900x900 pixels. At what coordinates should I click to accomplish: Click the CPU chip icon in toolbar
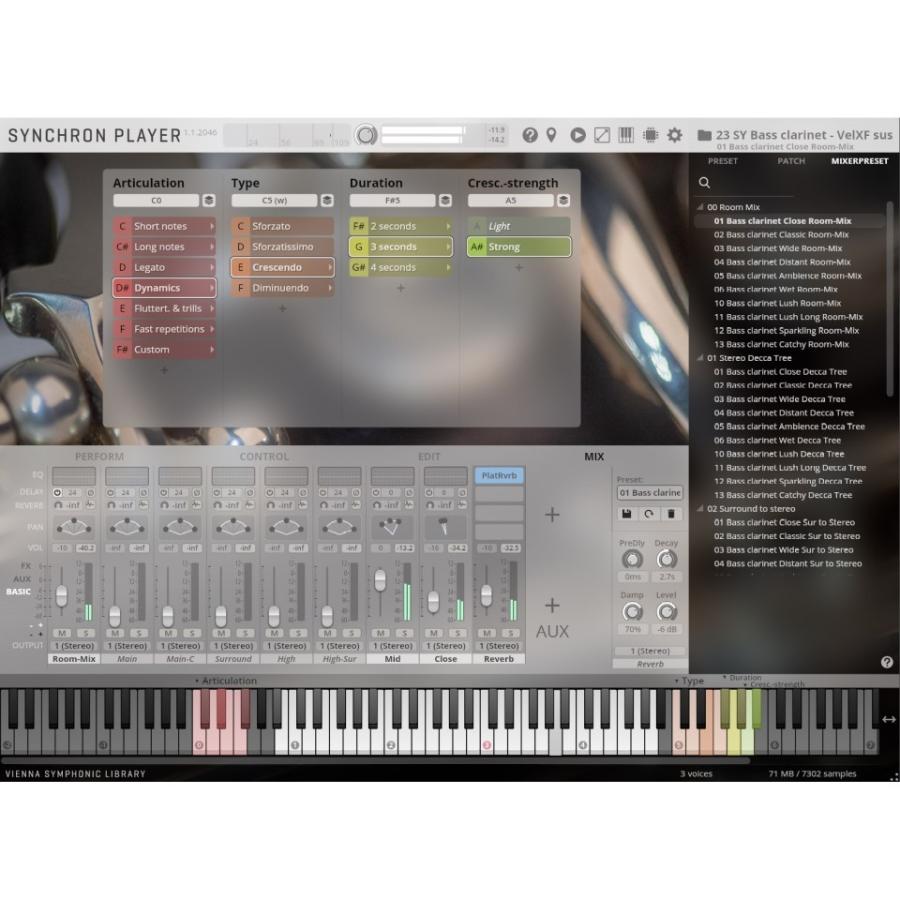651,135
